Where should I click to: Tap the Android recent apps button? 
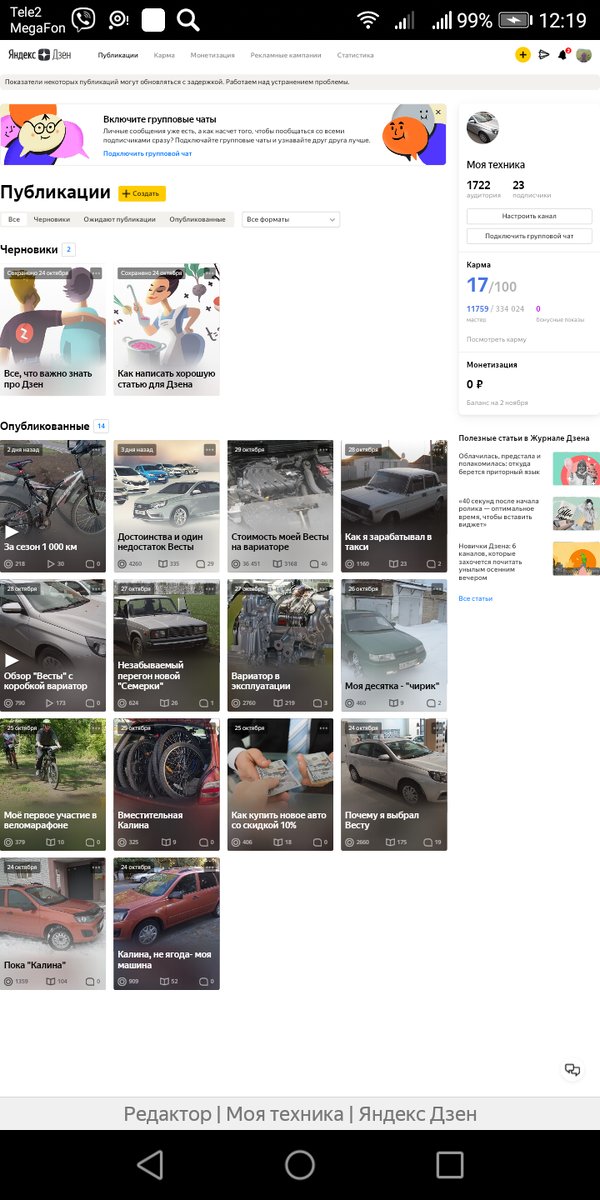click(x=450, y=1164)
